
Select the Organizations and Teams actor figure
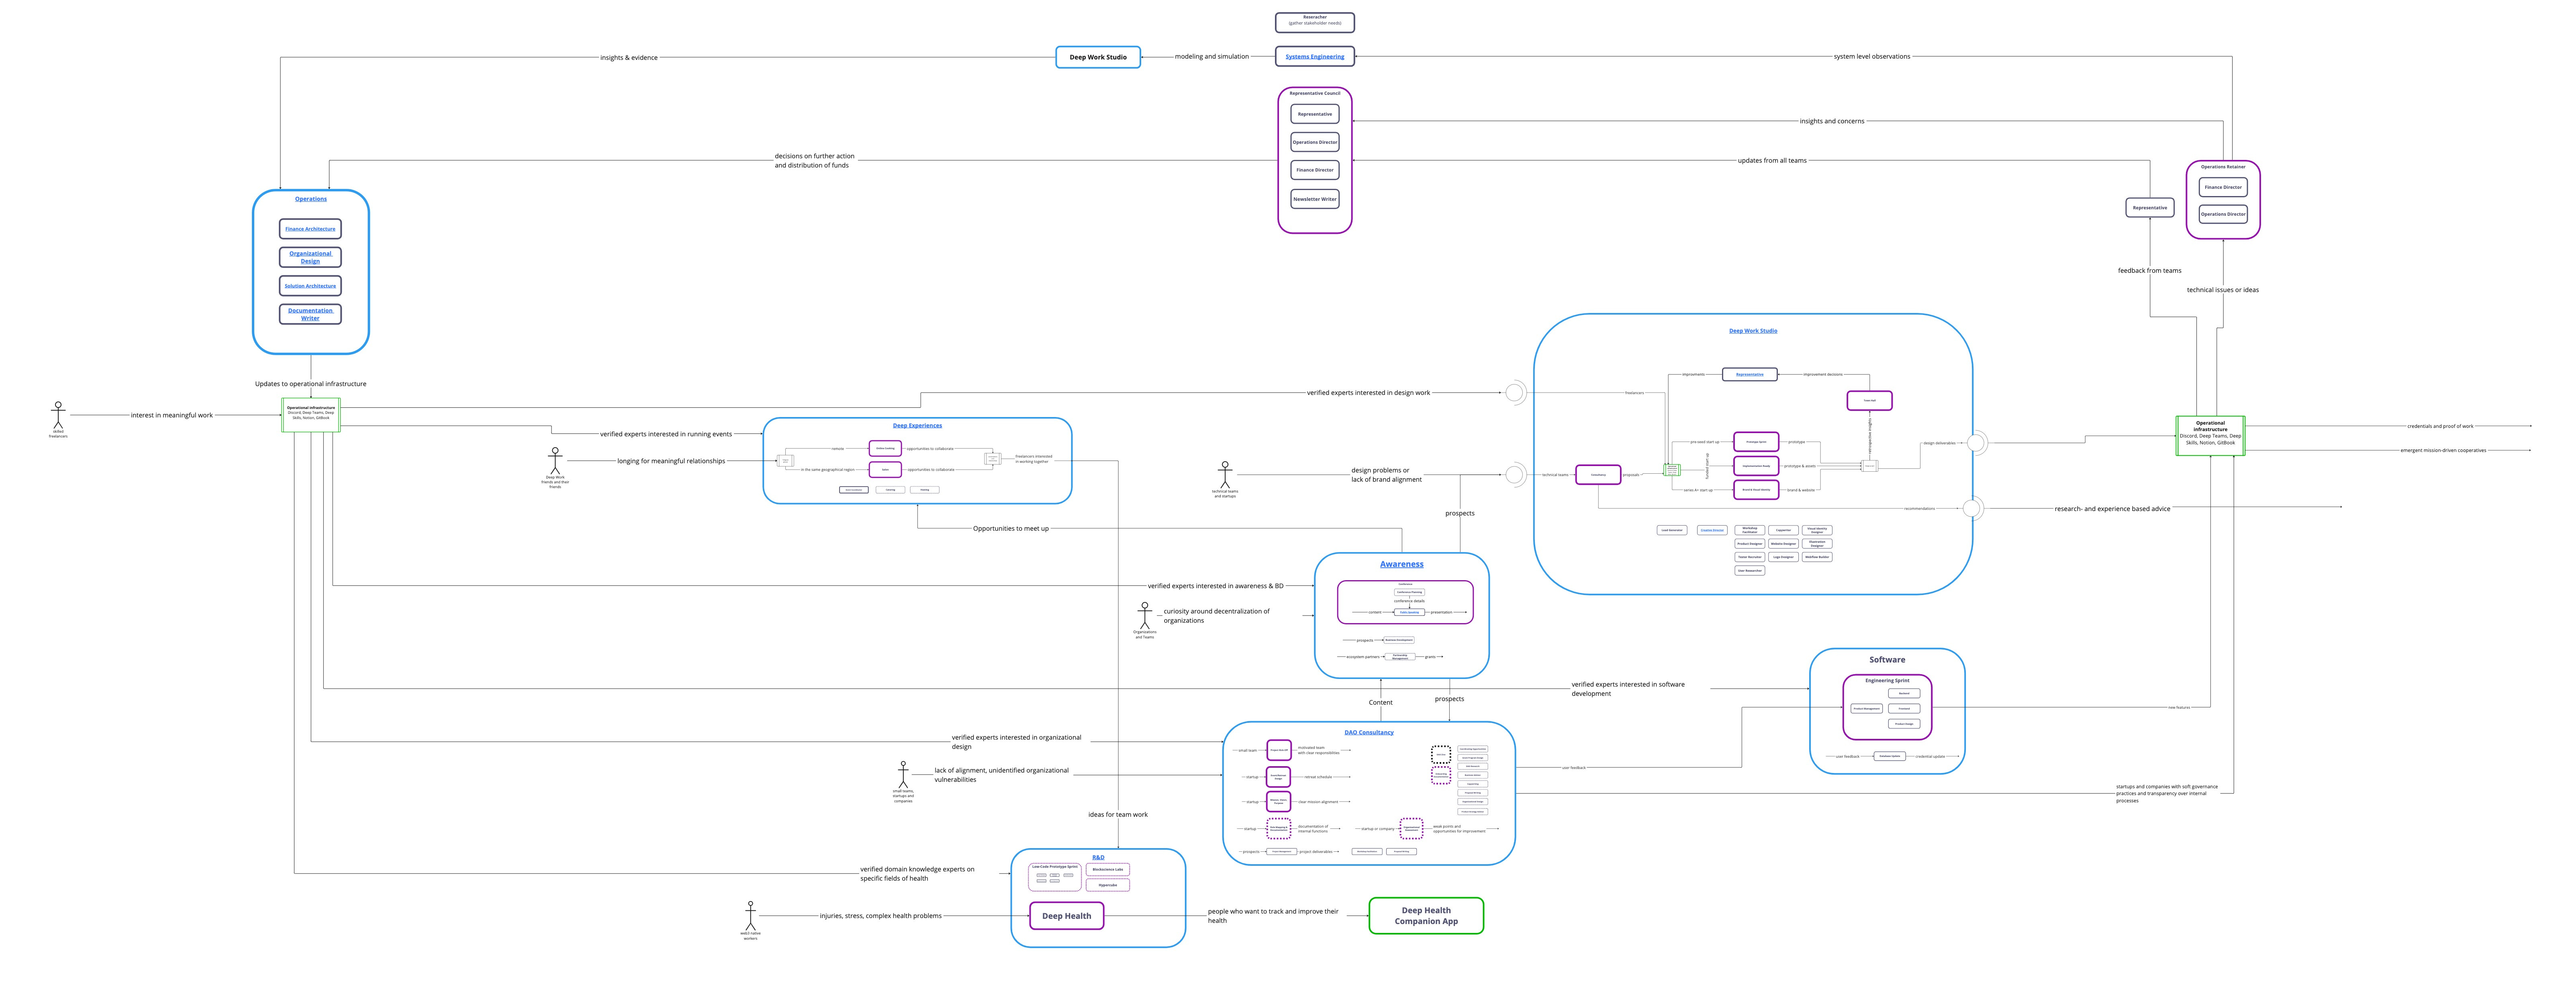pyautogui.click(x=1145, y=615)
